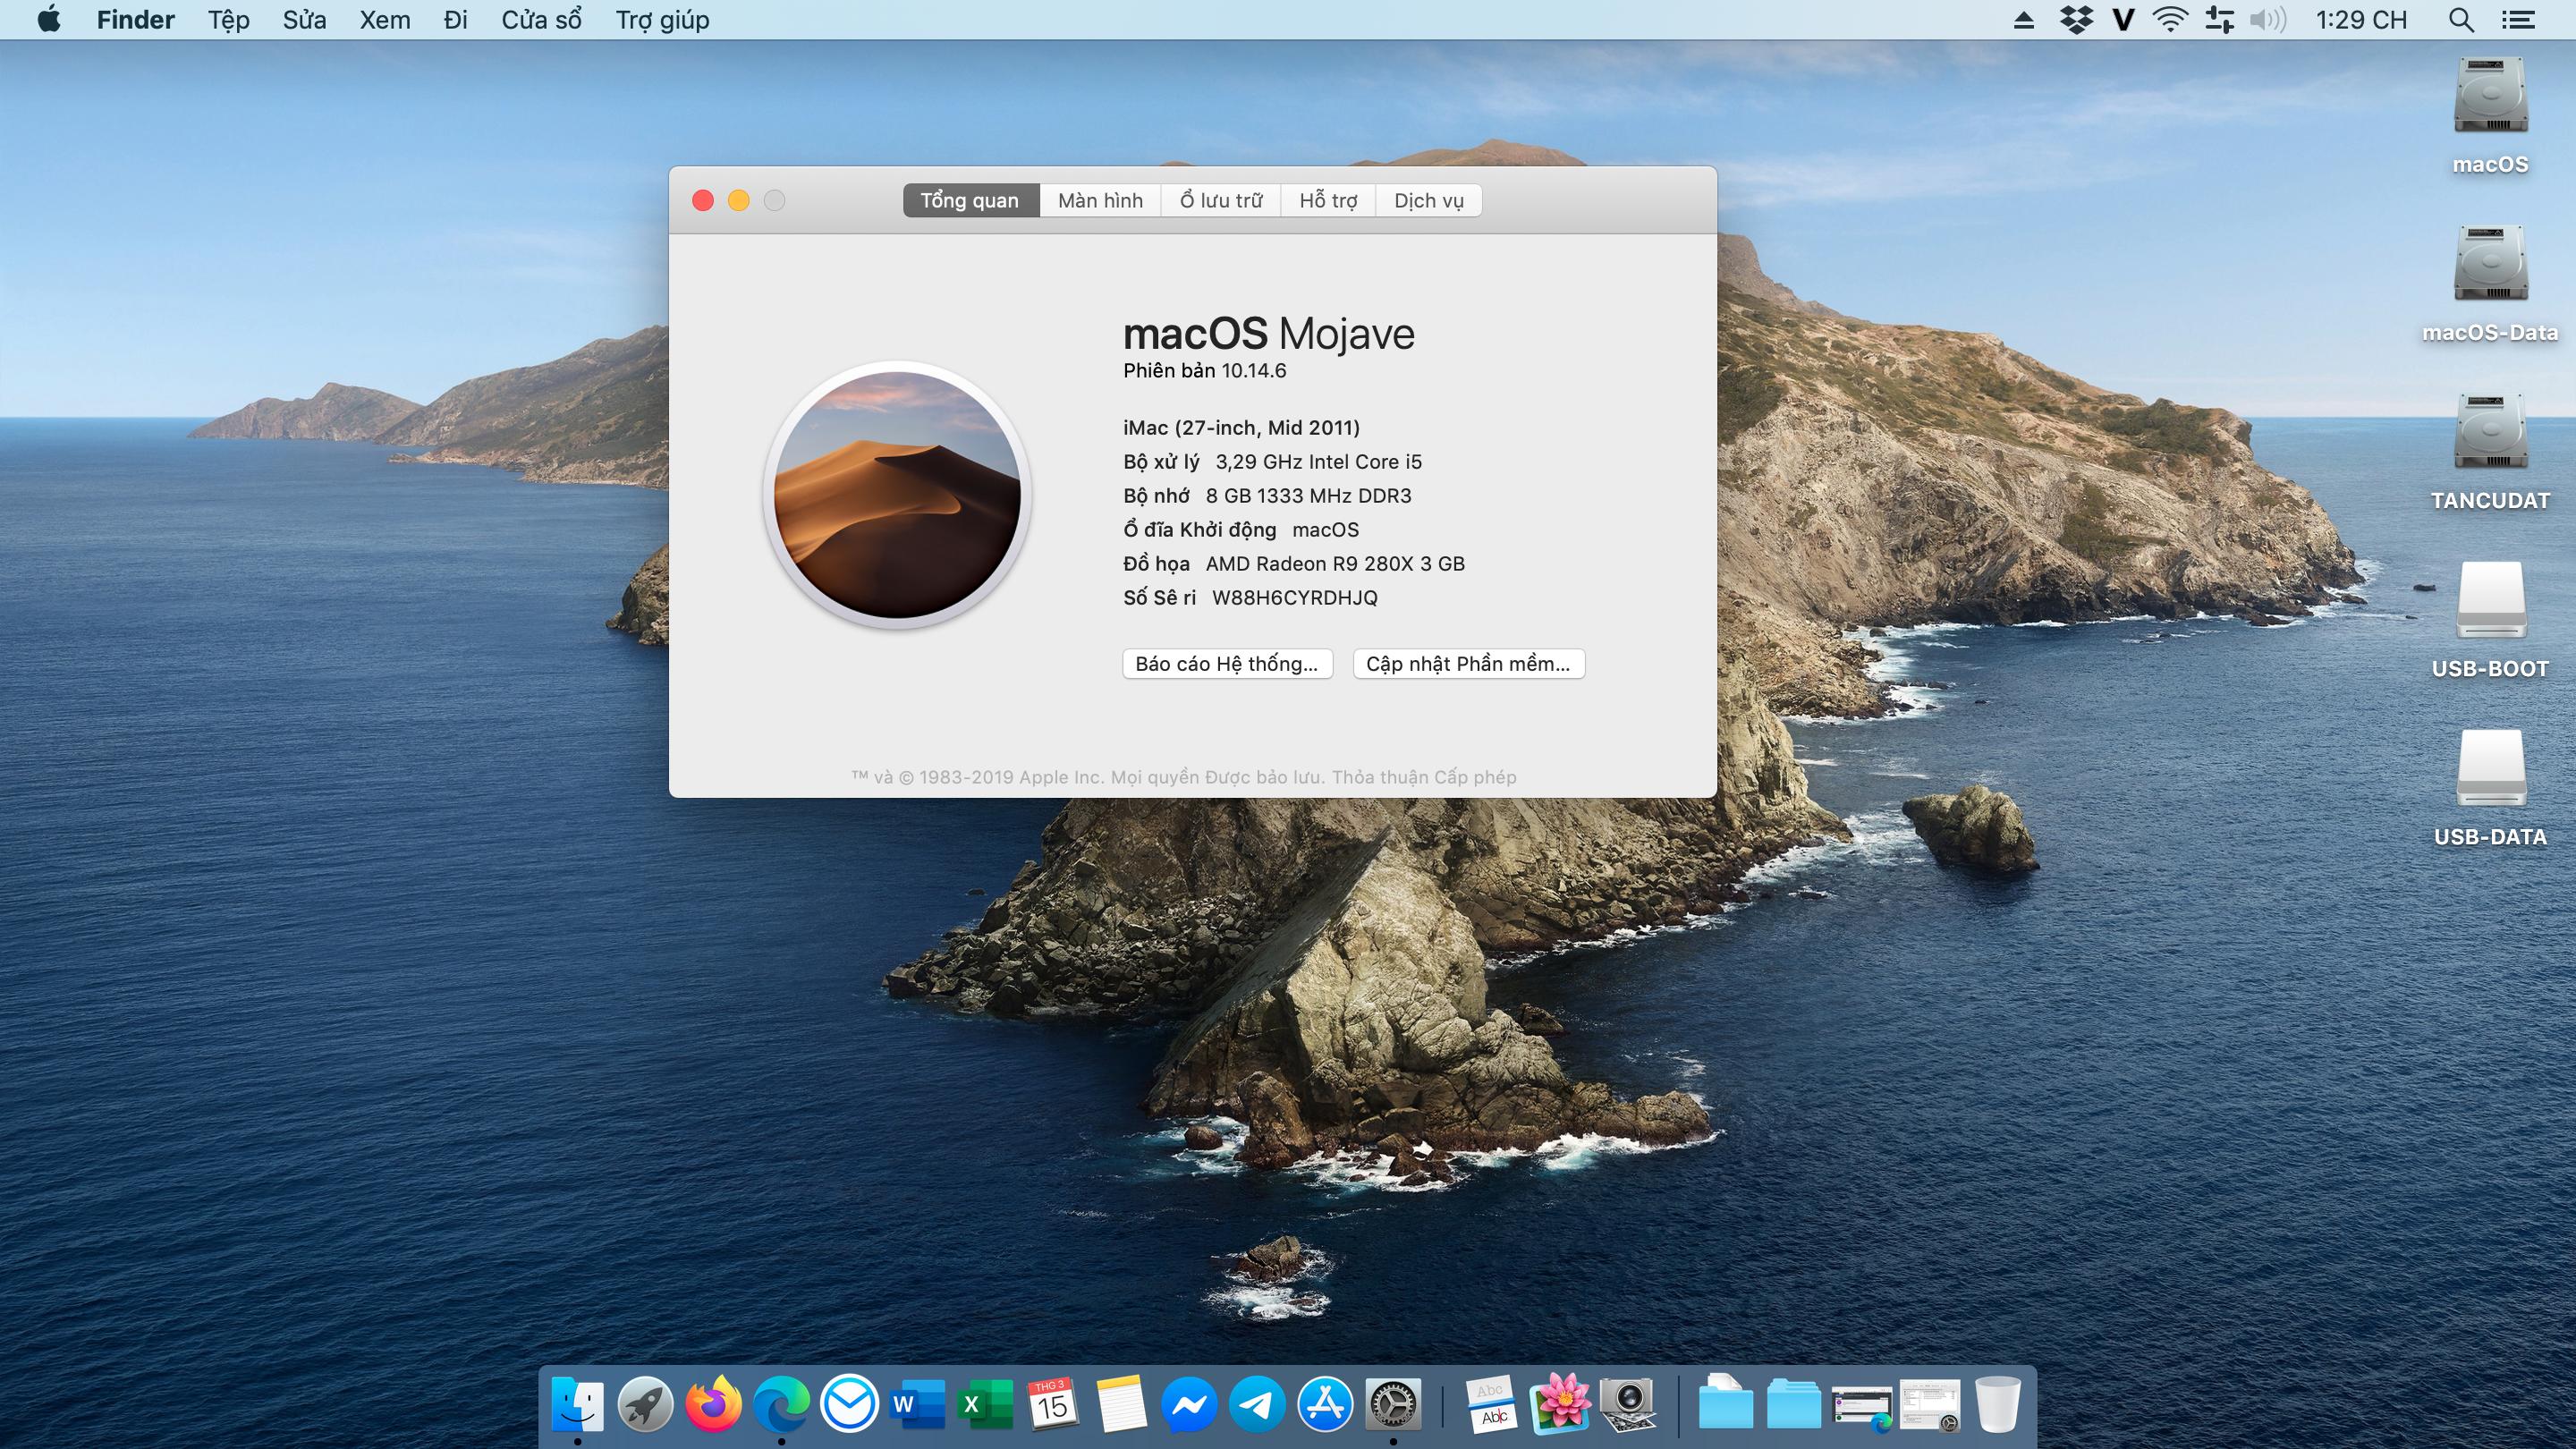This screenshot has height=1449, width=2576.
Task: Close the About This Mac window
Action: [703, 200]
